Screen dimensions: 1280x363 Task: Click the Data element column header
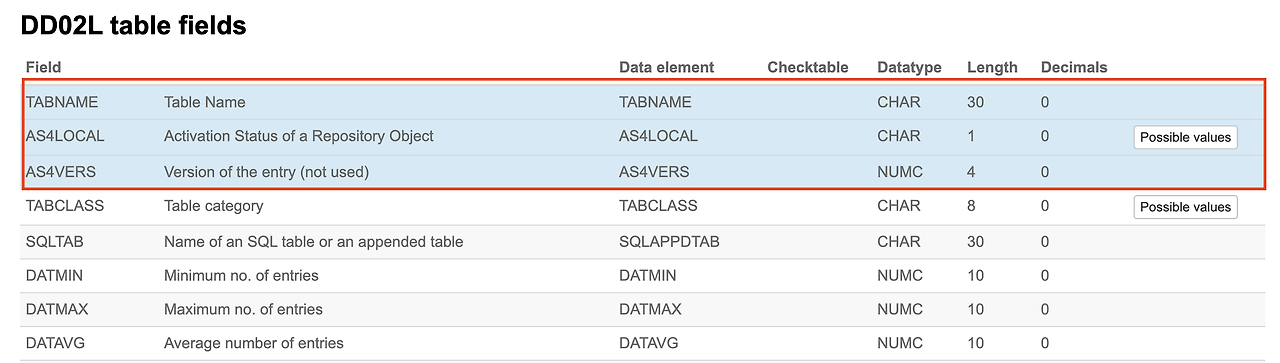point(667,67)
